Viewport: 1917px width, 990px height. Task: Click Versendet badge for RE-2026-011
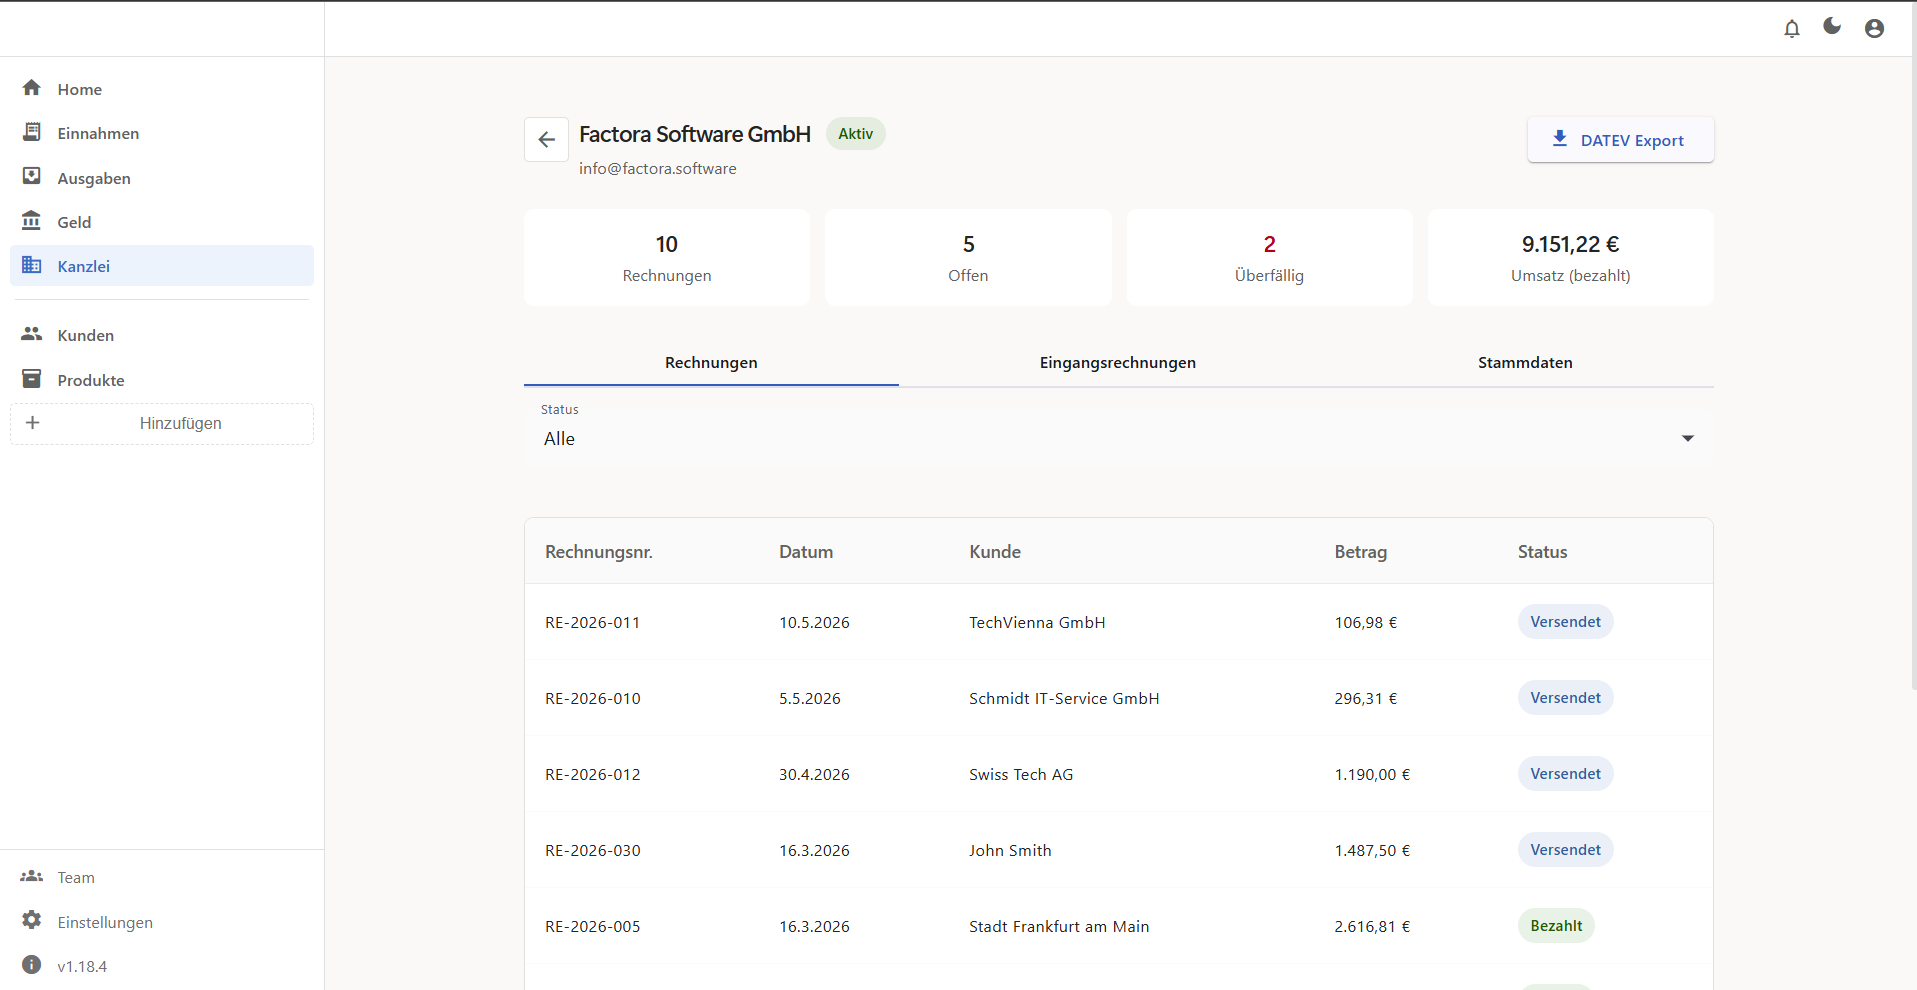click(1565, 622)
